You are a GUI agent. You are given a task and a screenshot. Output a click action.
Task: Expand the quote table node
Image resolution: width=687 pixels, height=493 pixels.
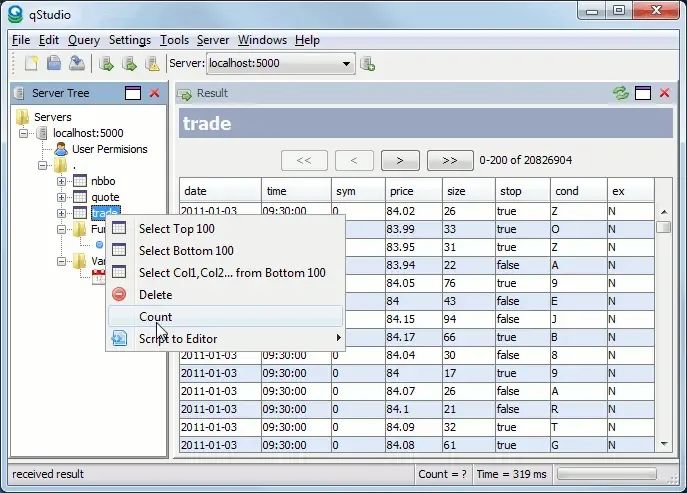click(x=61, y=197)
